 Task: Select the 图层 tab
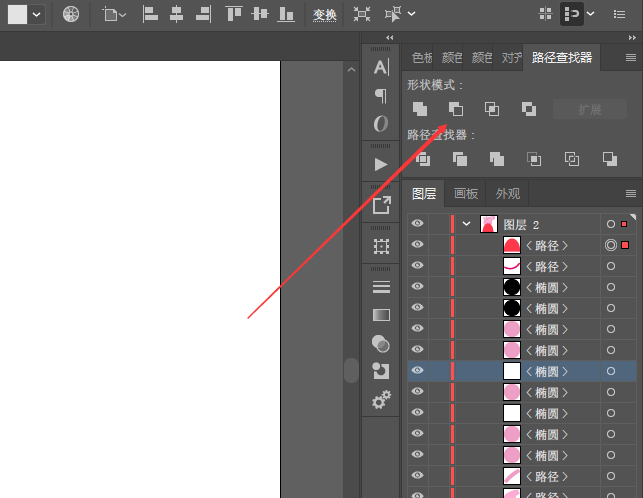coord(424,194)
